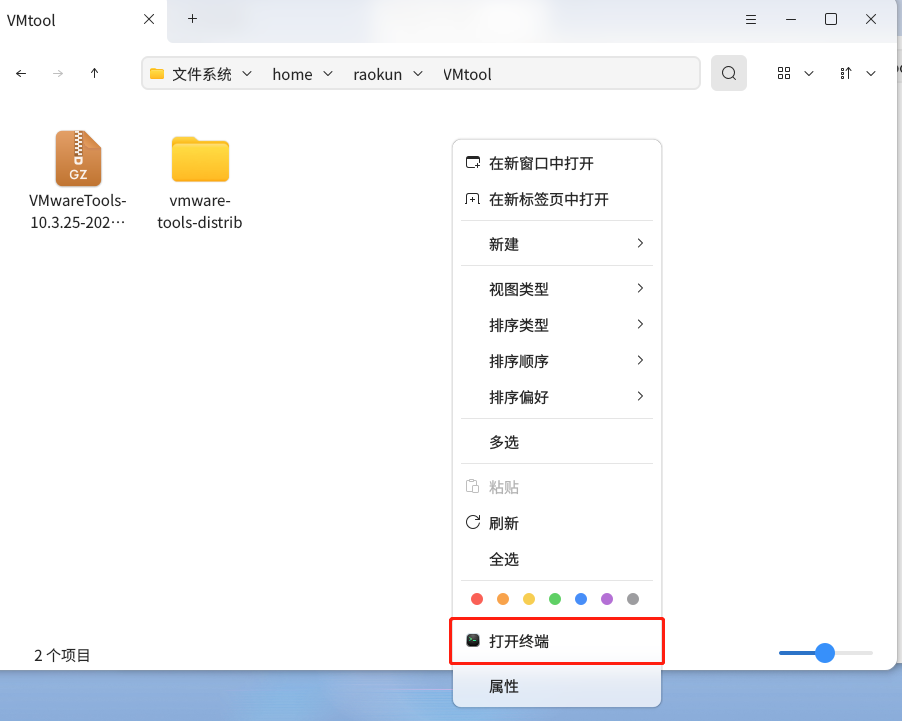Click the new window icon in menu
The width and height of the screenshot is (902, 721).
coord(473,163)
